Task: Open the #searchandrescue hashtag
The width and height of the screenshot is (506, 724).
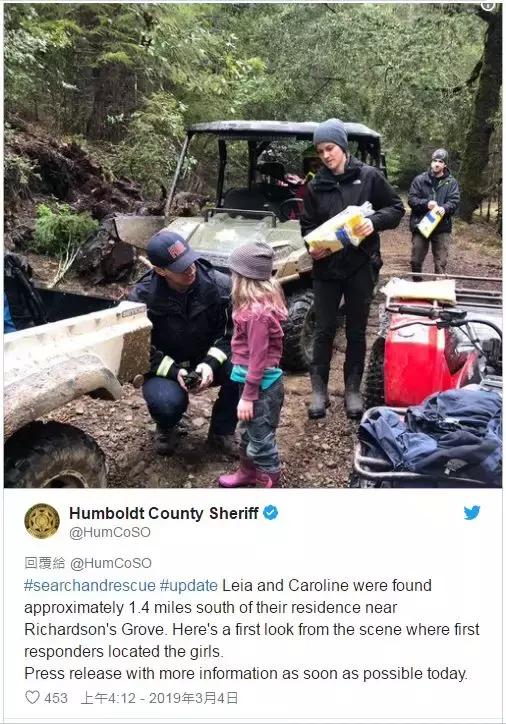Action: (x=90, y=585)
